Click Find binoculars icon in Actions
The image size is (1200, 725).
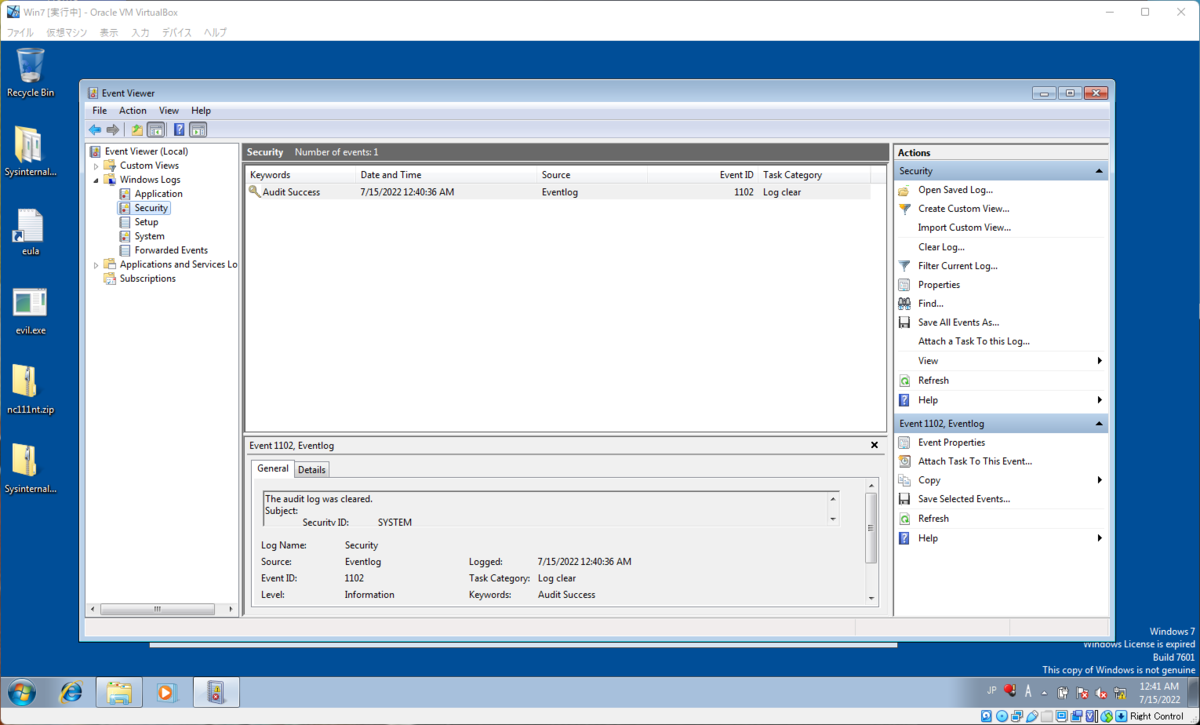tap(904, 304)
